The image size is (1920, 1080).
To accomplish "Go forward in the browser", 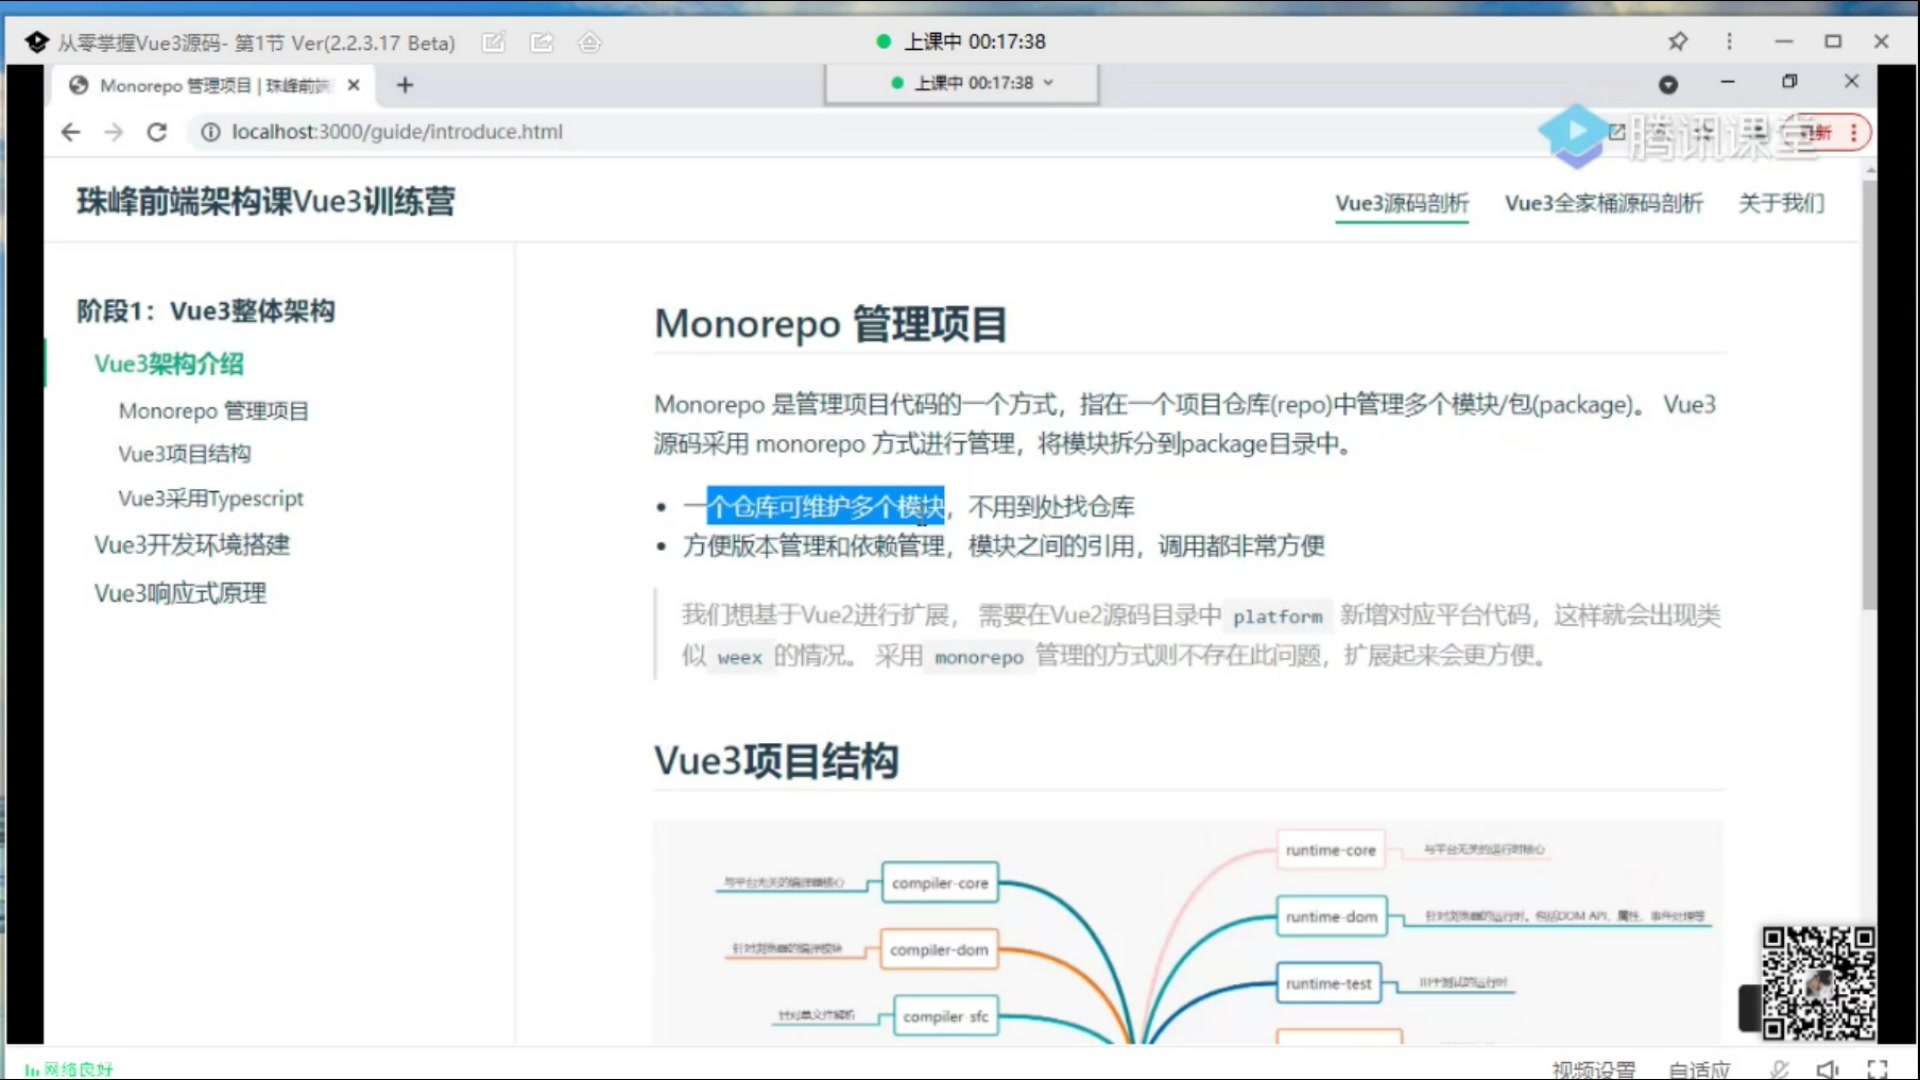I will (113, 132).
